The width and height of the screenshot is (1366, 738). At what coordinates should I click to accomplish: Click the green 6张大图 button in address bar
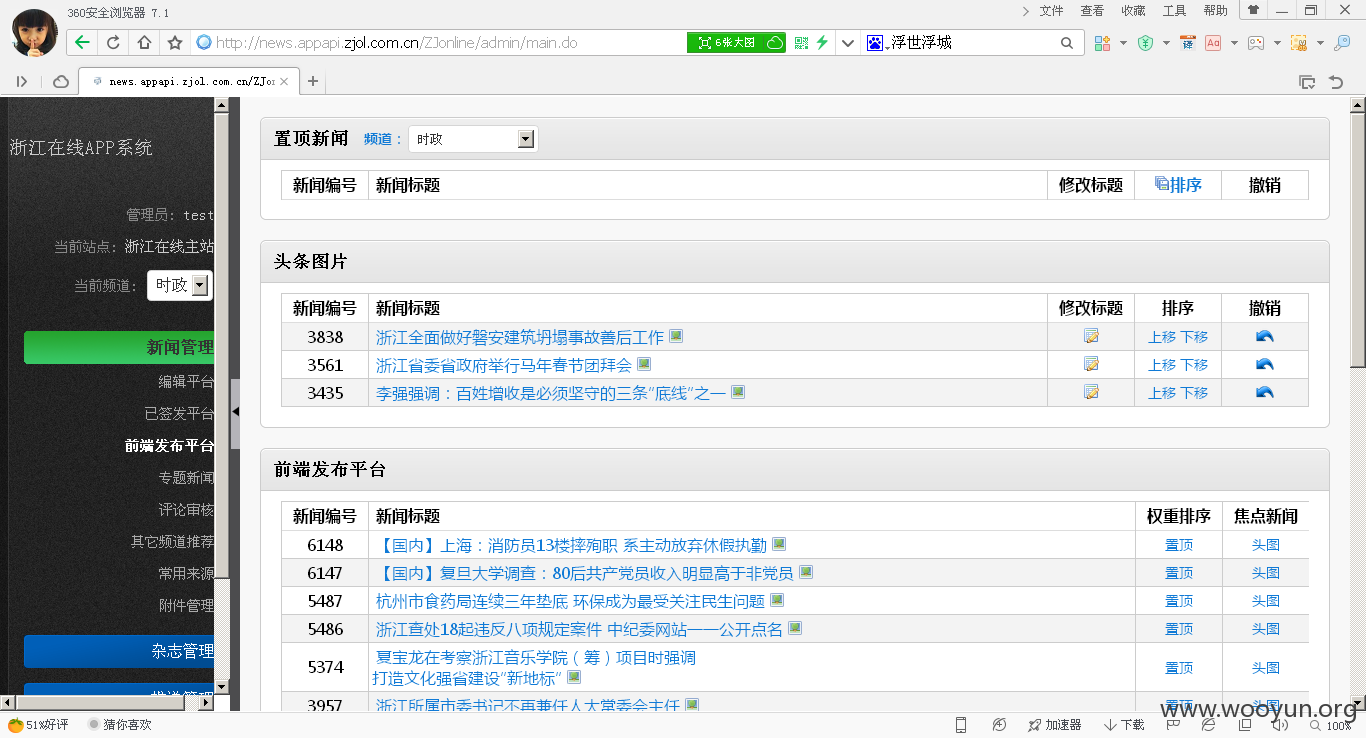pyautogui.click(x=737, y=43)
